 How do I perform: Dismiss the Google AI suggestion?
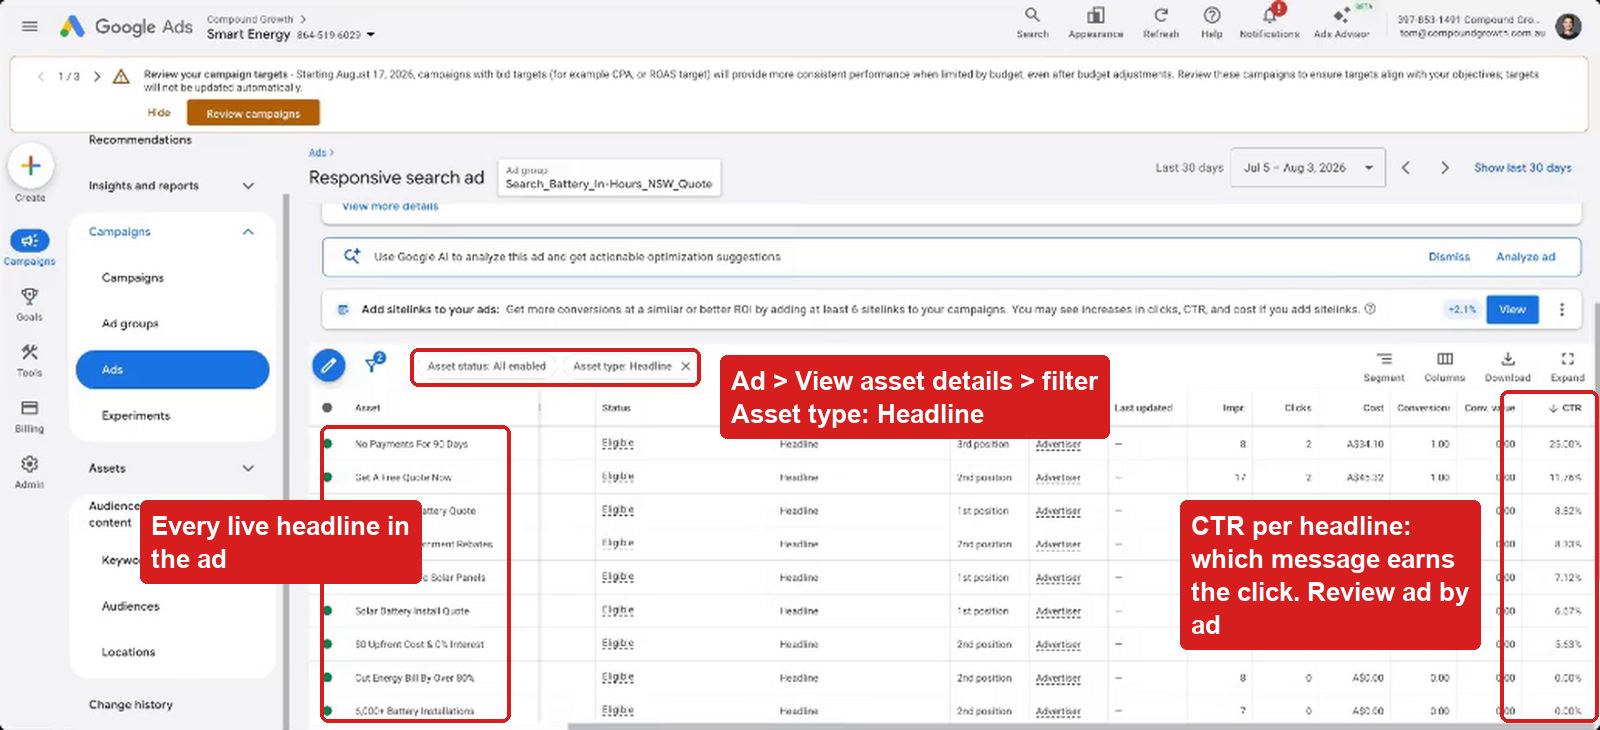[1449, 257]
